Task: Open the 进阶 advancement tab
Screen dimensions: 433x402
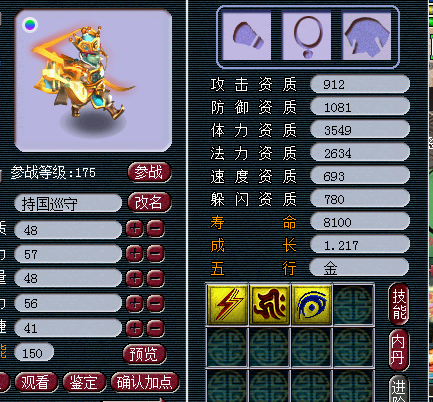Action: pos(399,389)
